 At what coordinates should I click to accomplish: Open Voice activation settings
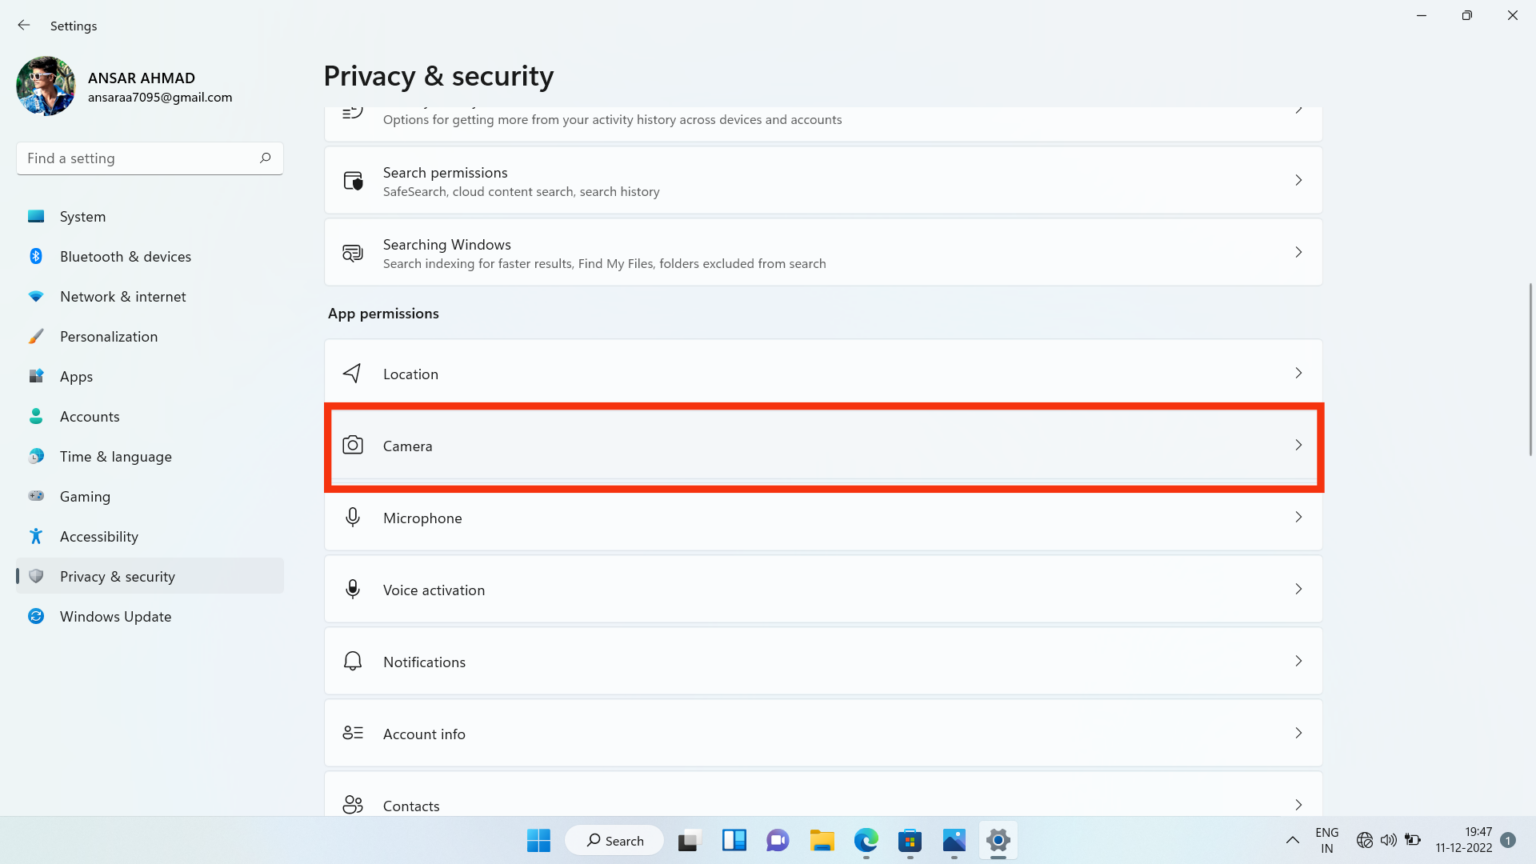[x=822, y=589]
